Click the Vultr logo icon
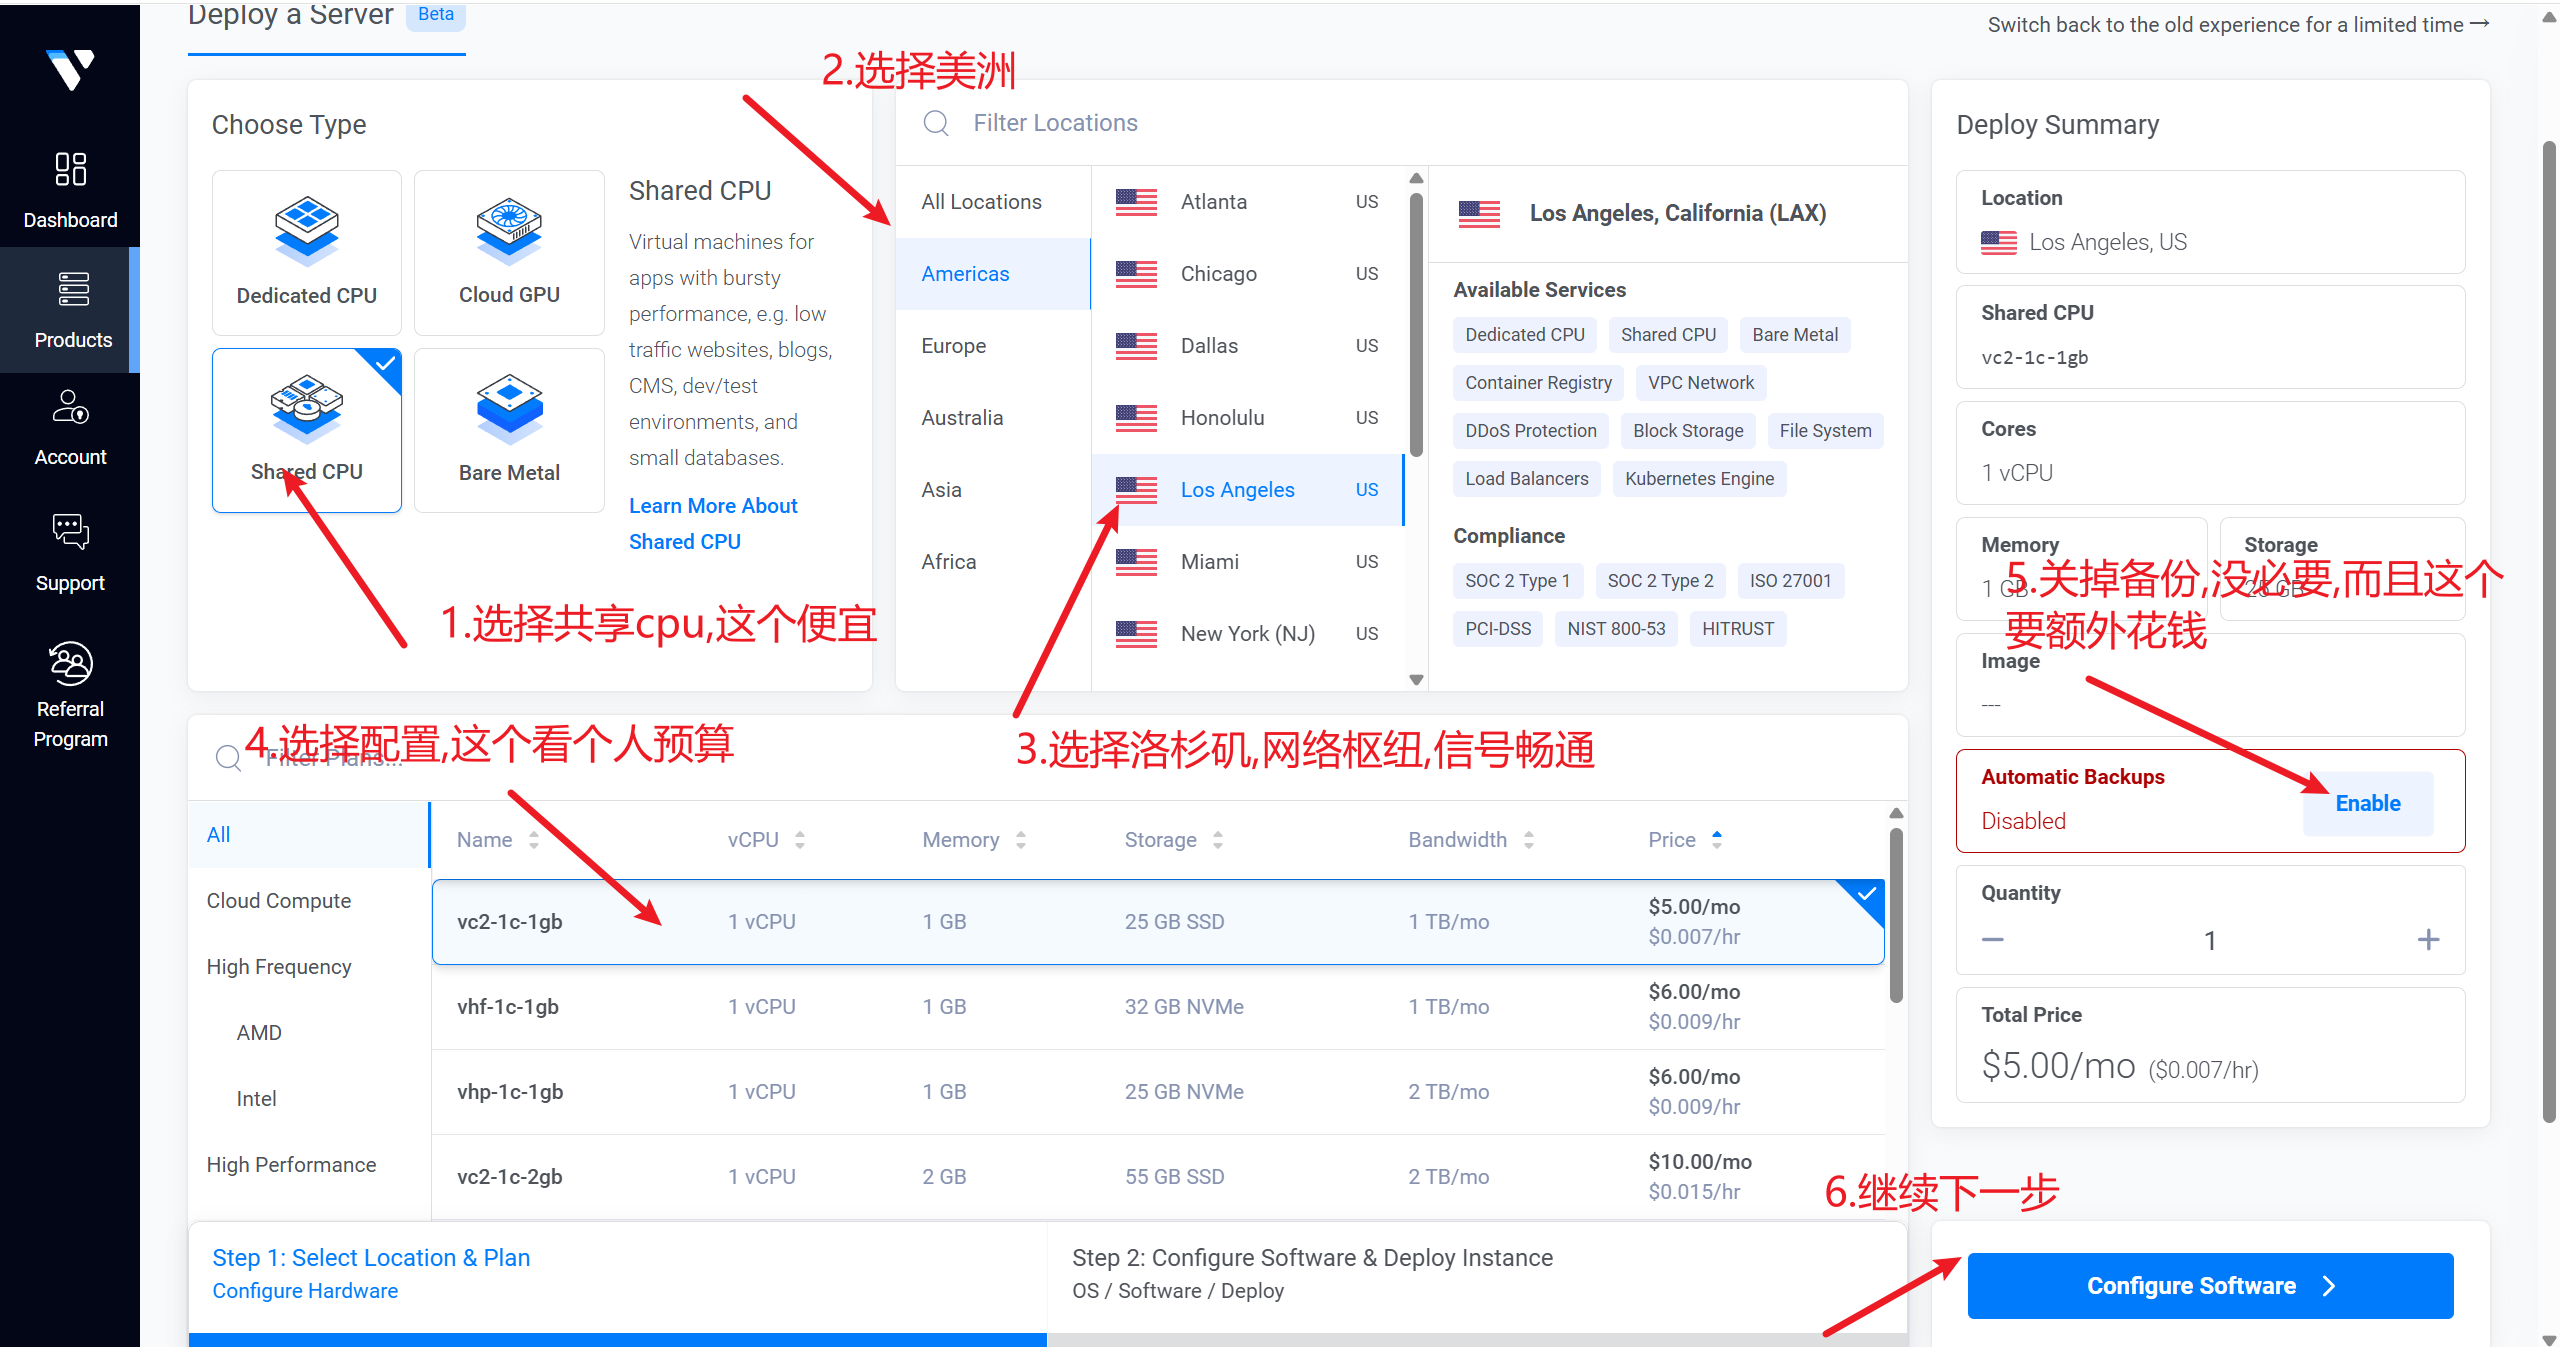 [70, 69]
